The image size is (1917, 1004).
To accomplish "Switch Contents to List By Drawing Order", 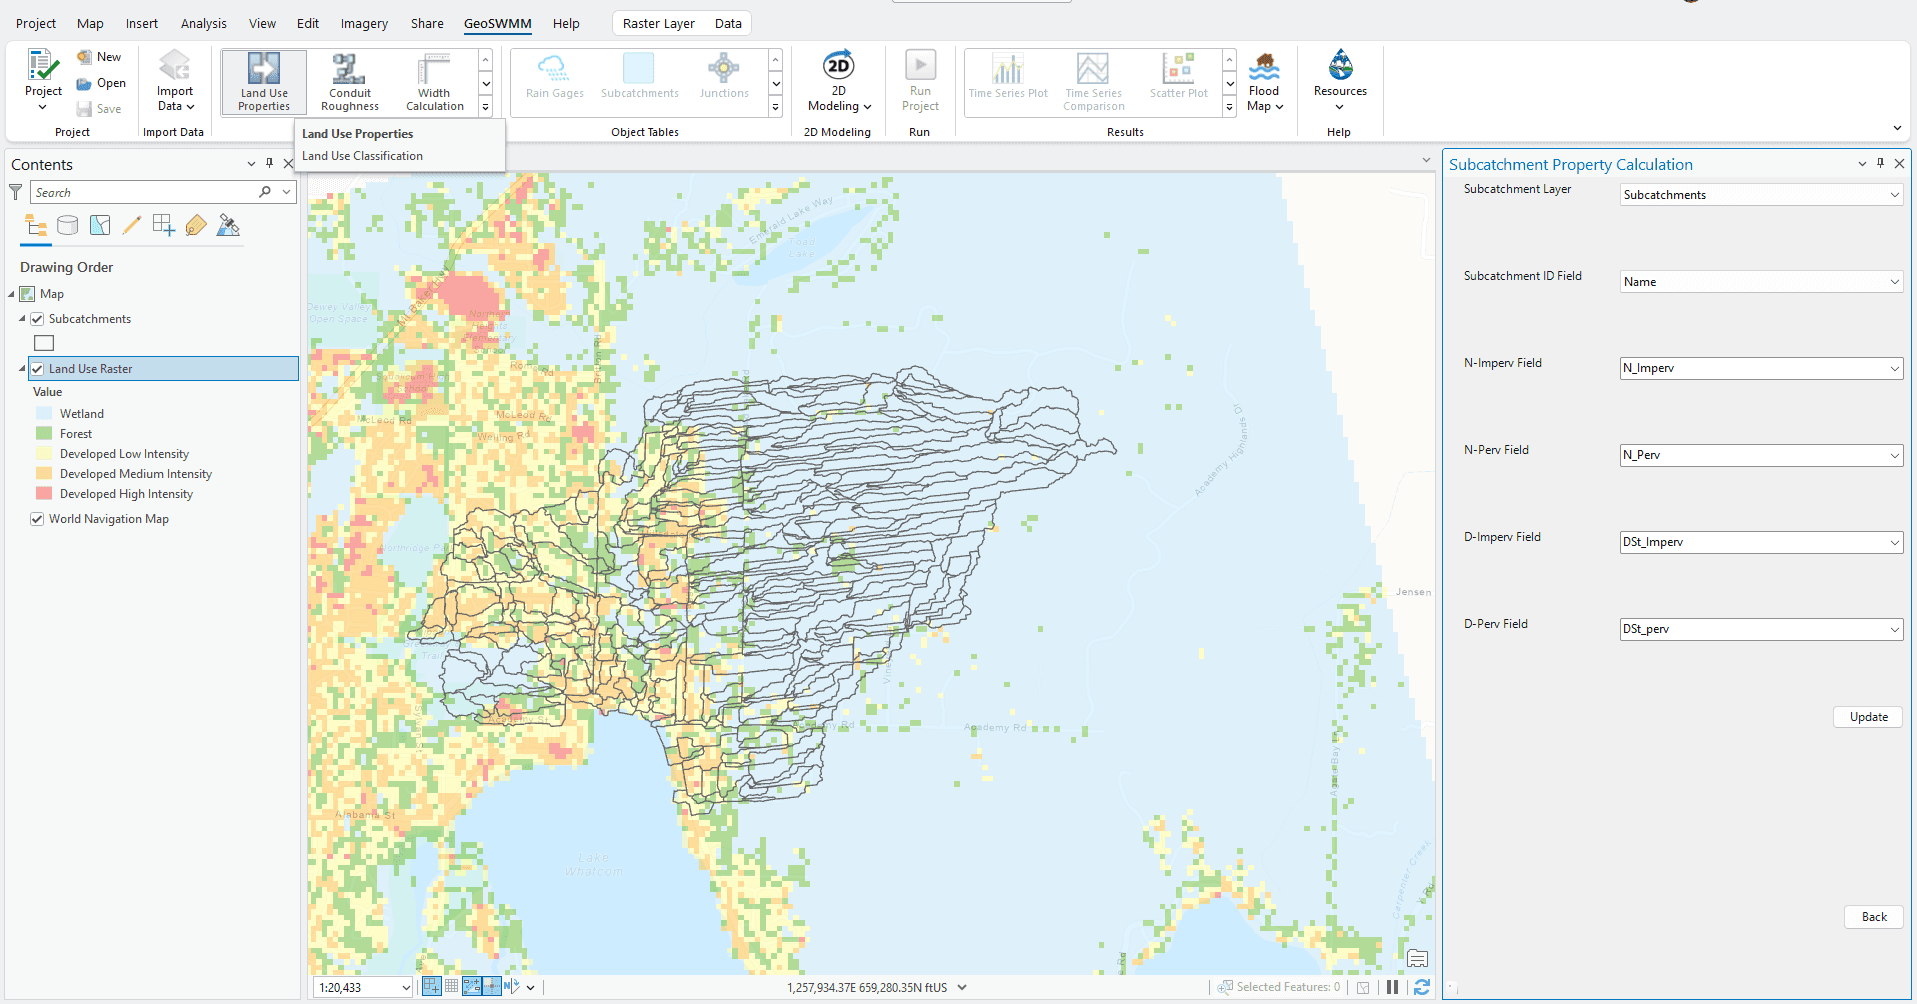I will (36, 226).
